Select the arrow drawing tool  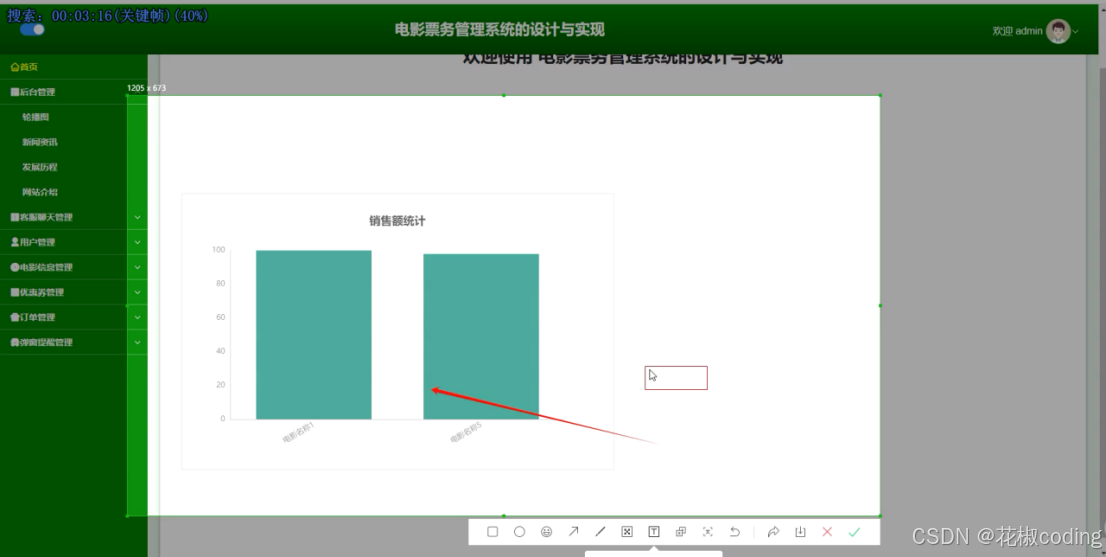coord(573,532)
